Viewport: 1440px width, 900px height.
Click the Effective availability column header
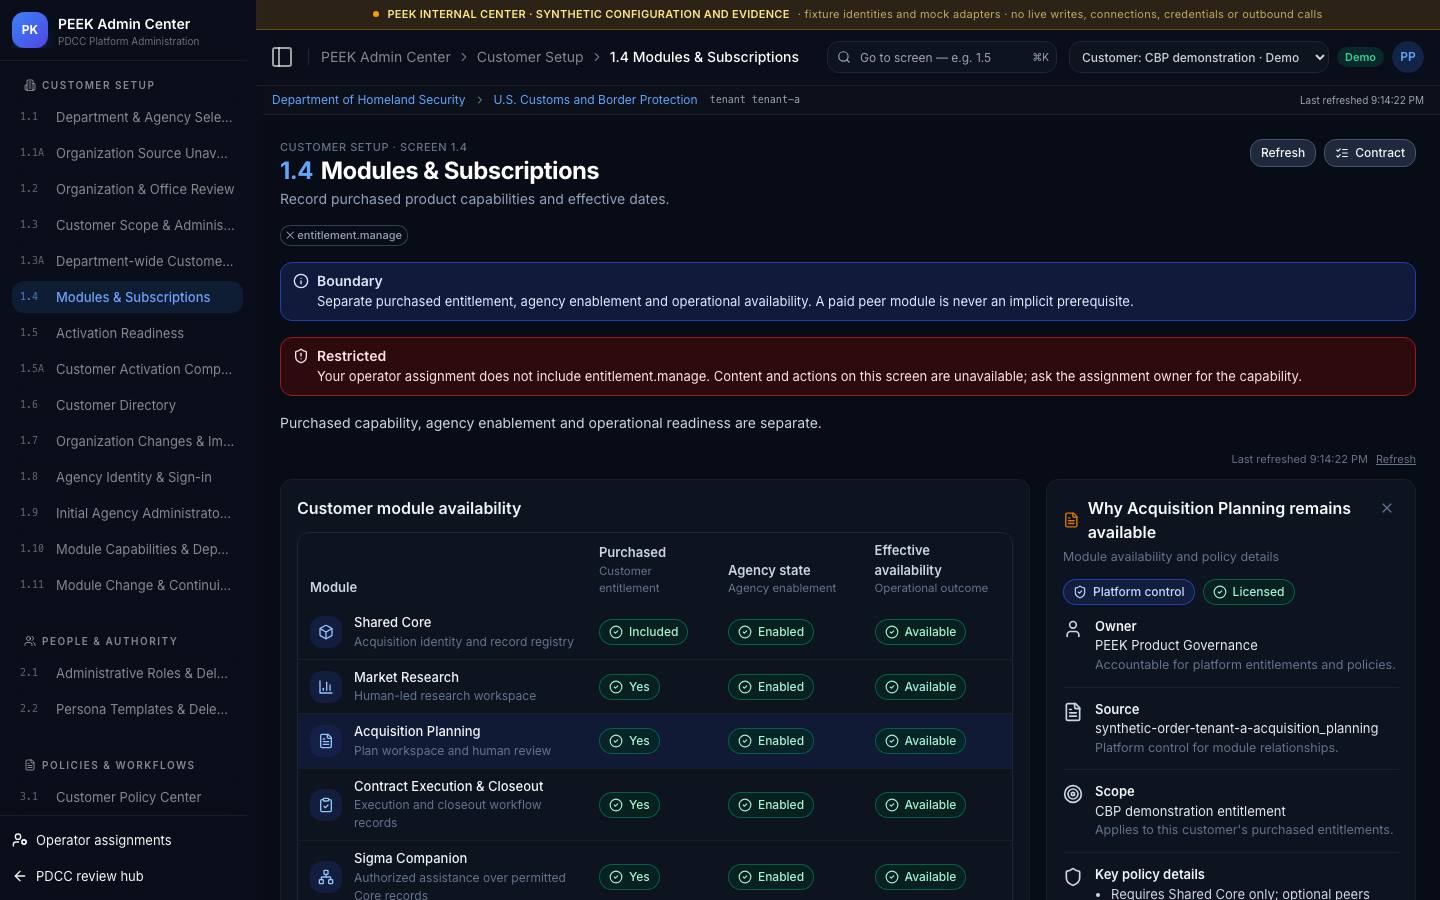click(908, 560)
